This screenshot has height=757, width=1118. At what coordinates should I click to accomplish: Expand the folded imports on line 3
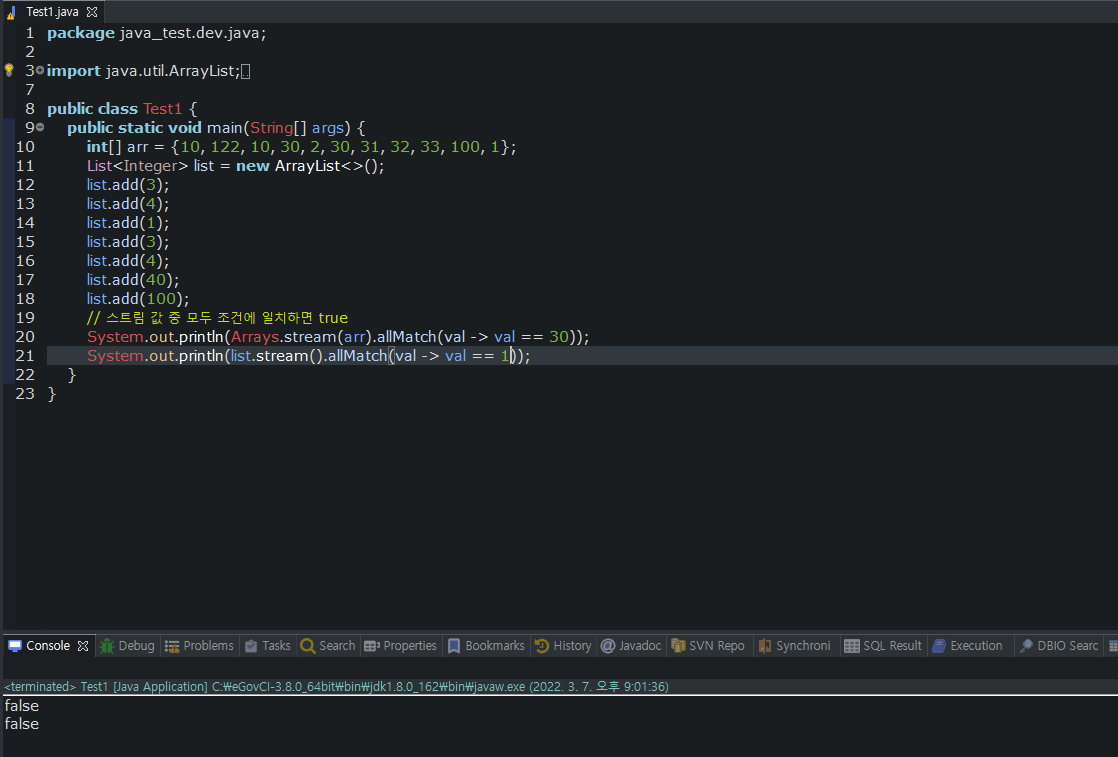40,70
